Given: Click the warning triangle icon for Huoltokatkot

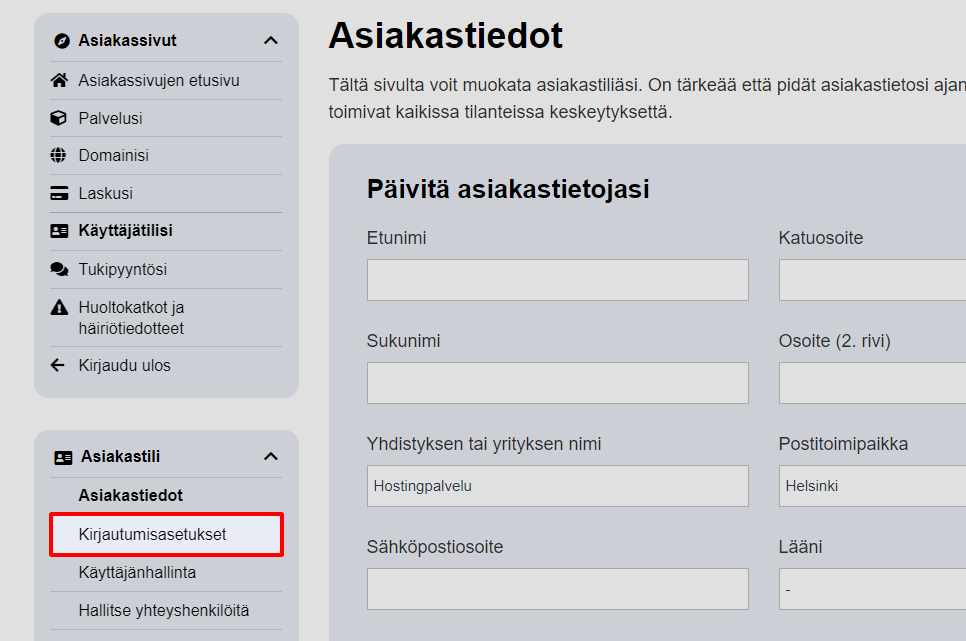Looking at the screenshot, I should pyautogui.click(x=59, y=307).
